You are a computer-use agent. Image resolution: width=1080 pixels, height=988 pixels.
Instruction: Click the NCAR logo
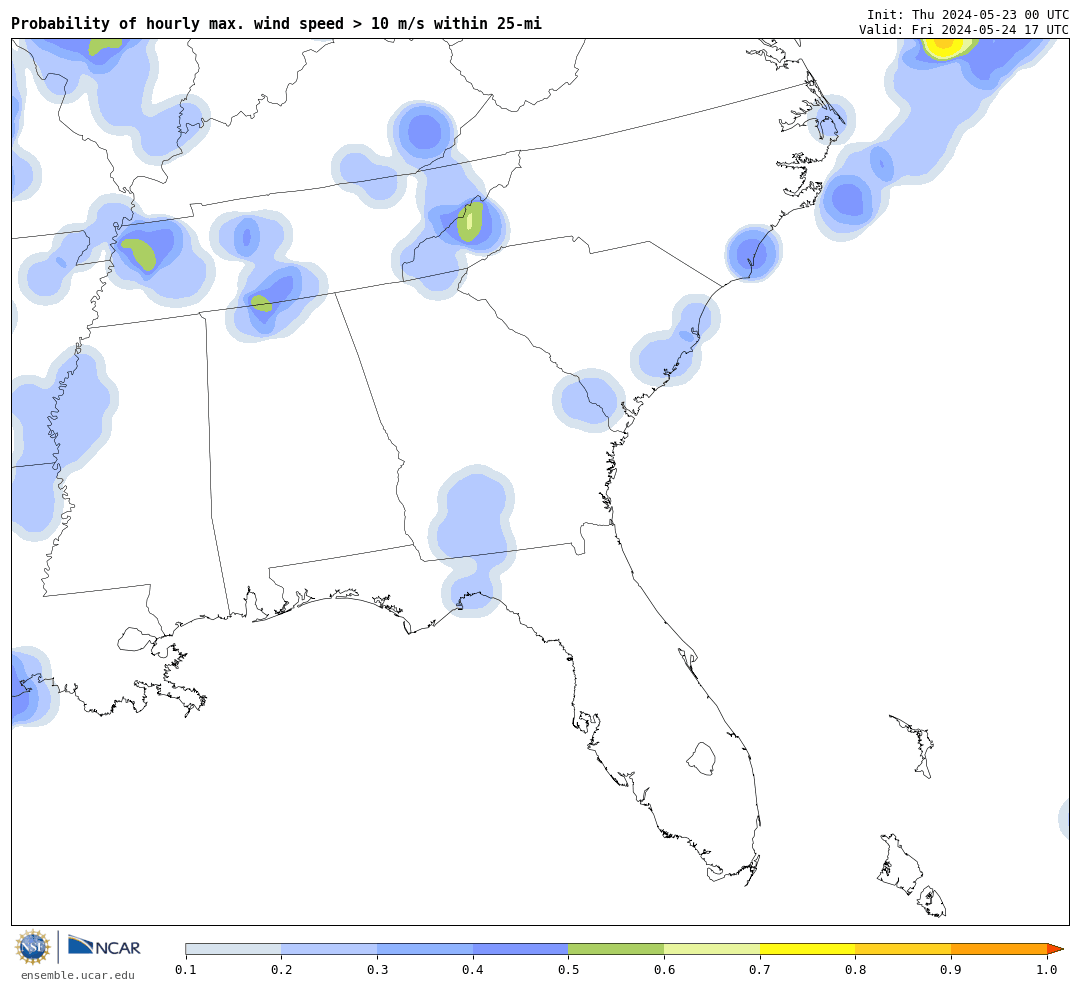104,947
